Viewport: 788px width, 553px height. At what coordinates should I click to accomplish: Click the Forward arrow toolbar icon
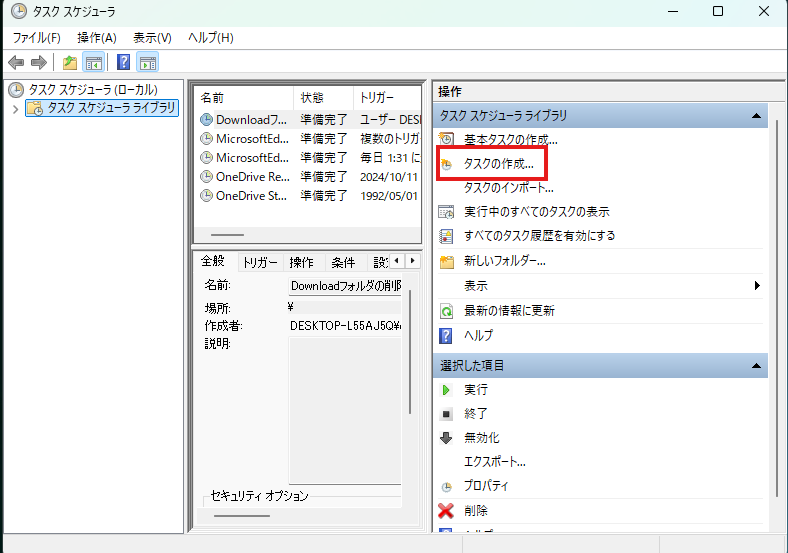coord(39,63)
